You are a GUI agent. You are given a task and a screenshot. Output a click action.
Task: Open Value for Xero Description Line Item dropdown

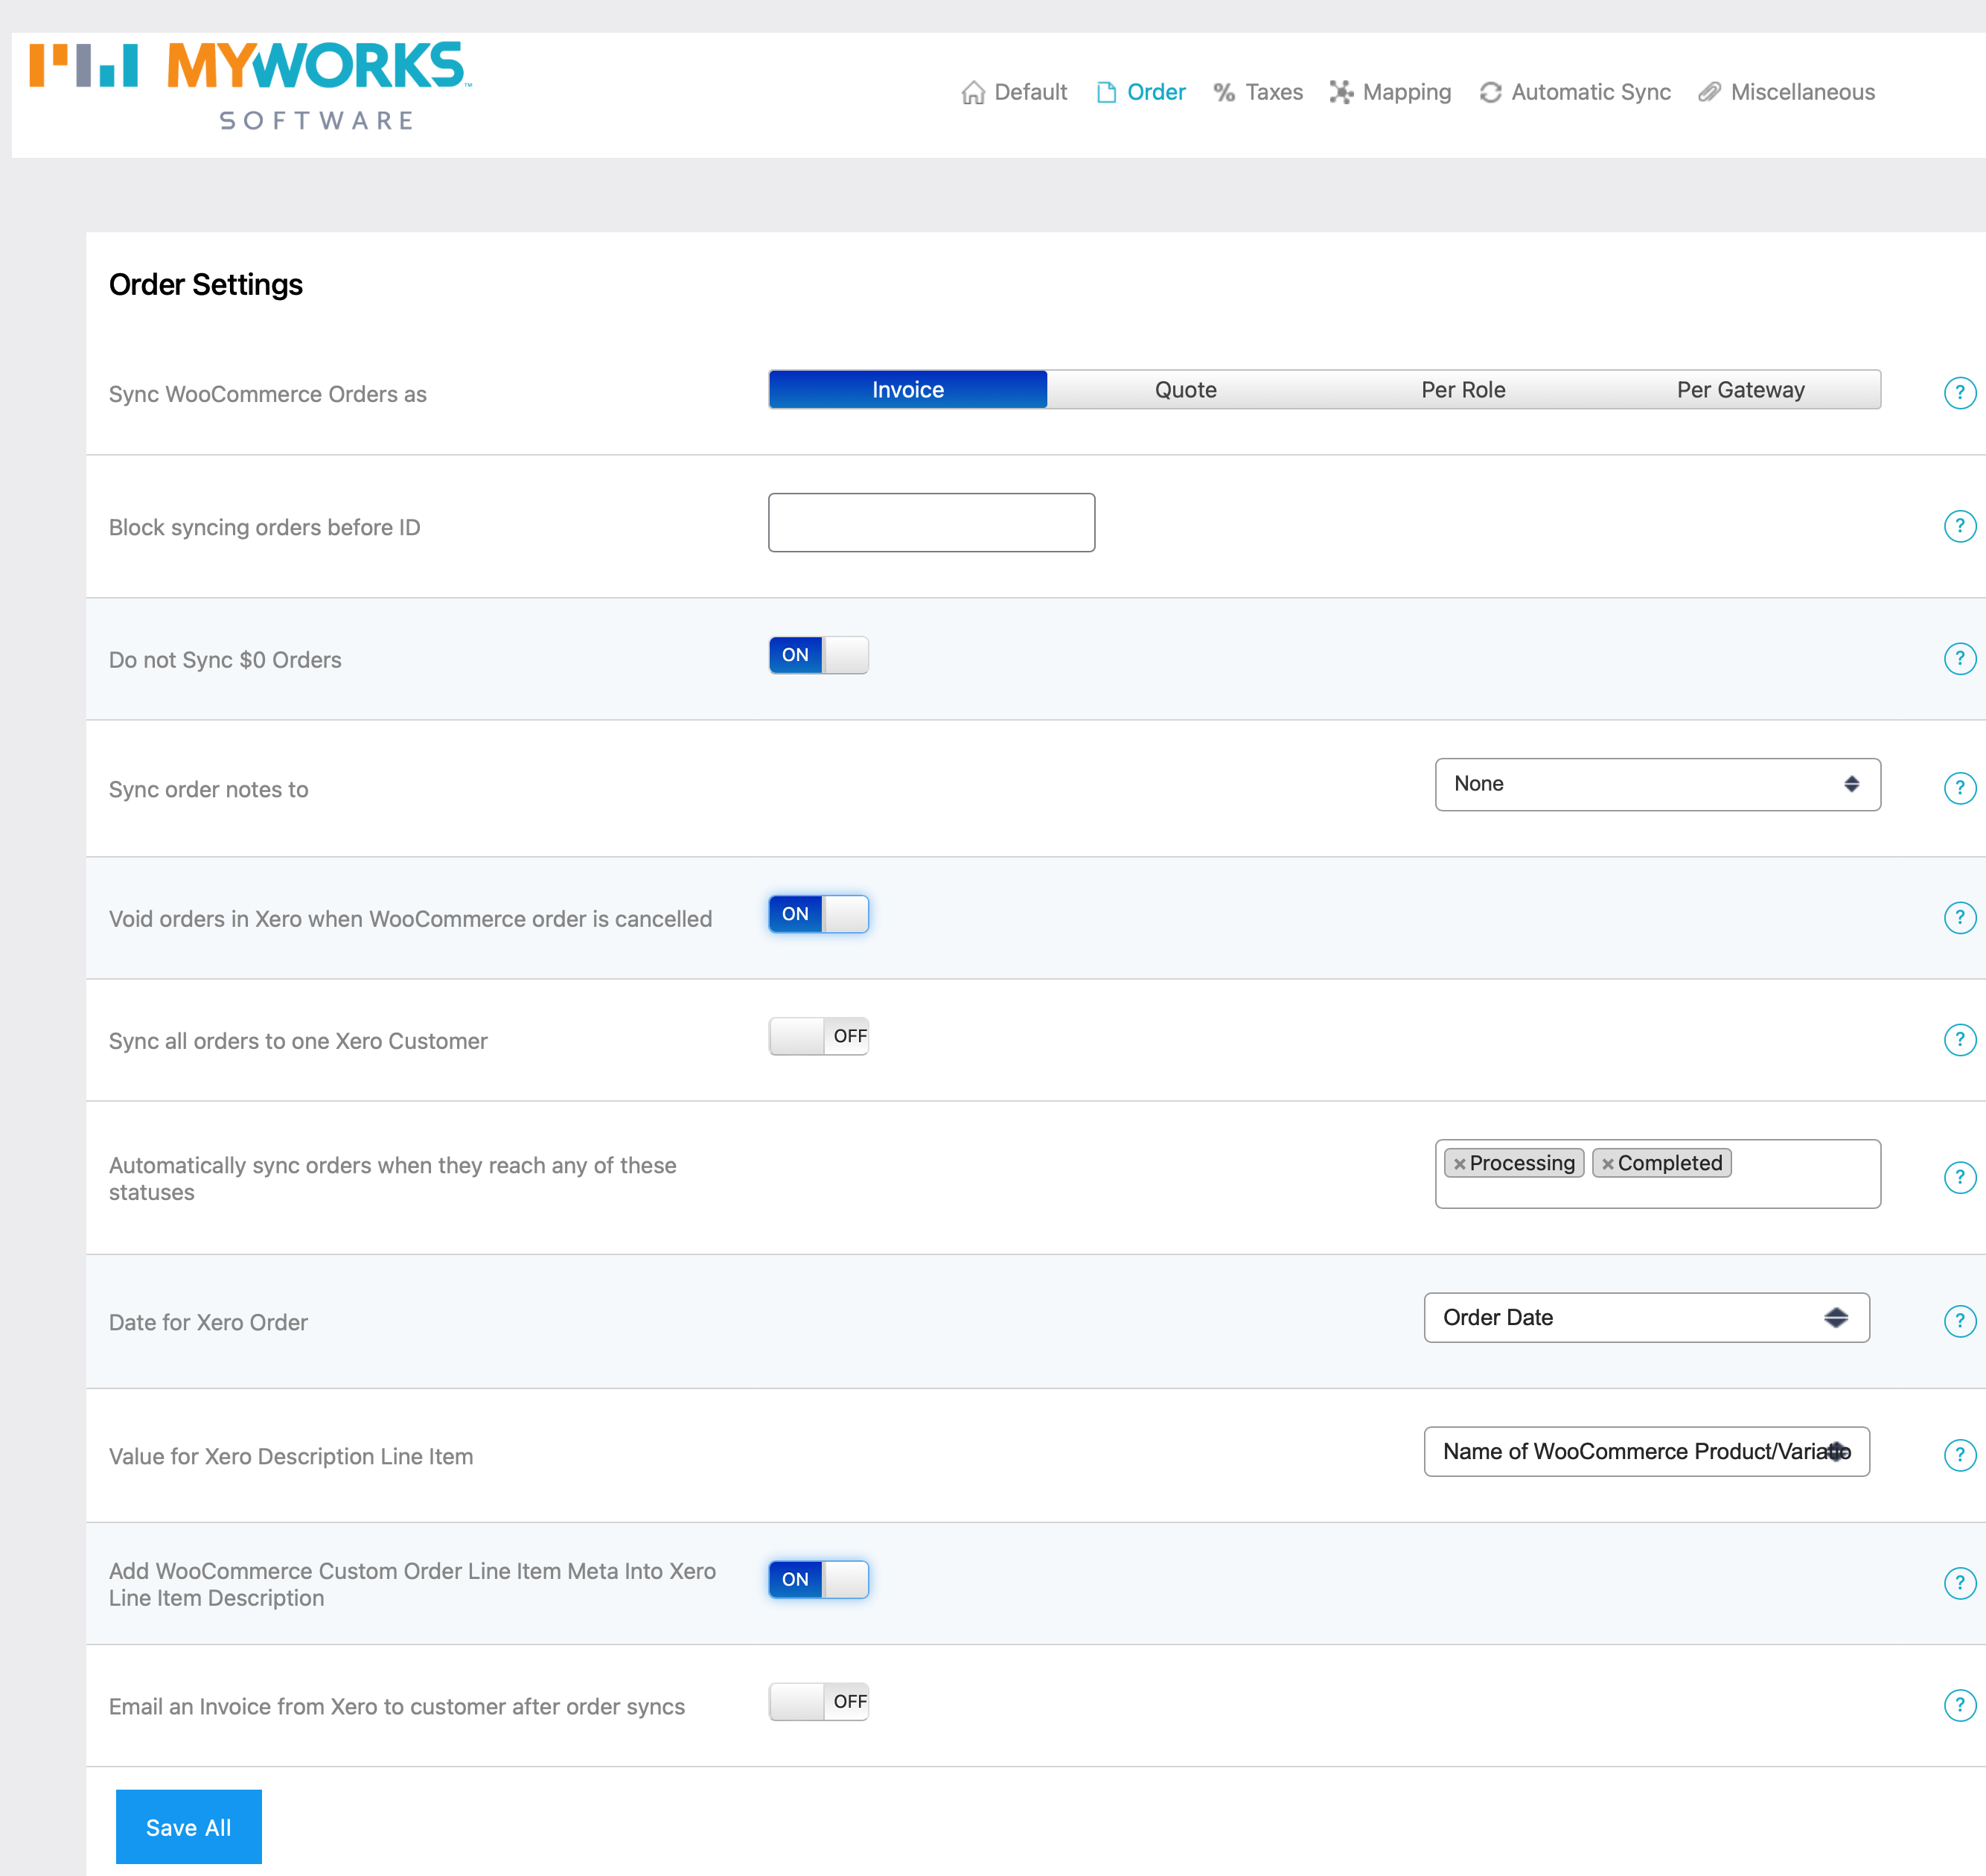point(1645,1451)
